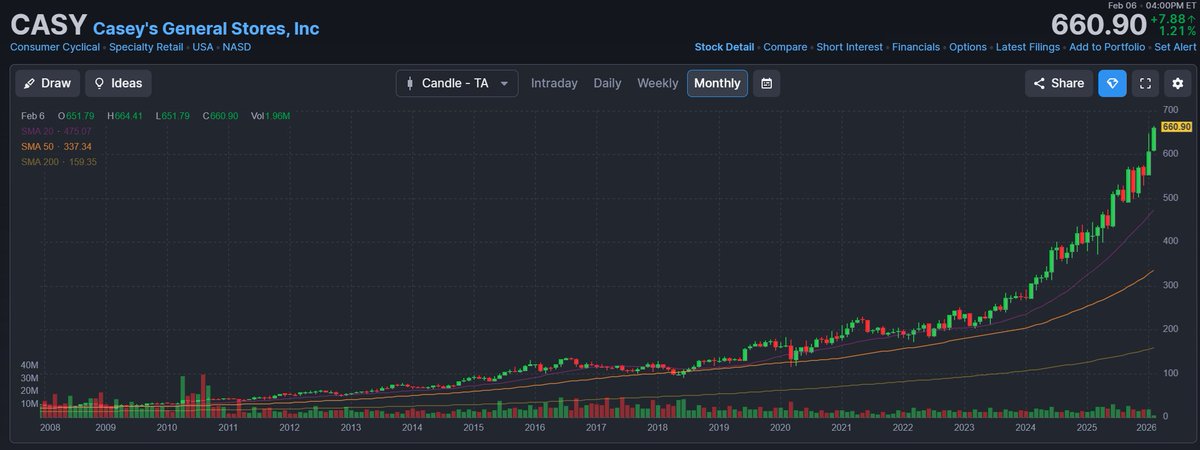Open the chart settings gear
The width and height of the screenshot is (1200, 450).
[1176, 83]
